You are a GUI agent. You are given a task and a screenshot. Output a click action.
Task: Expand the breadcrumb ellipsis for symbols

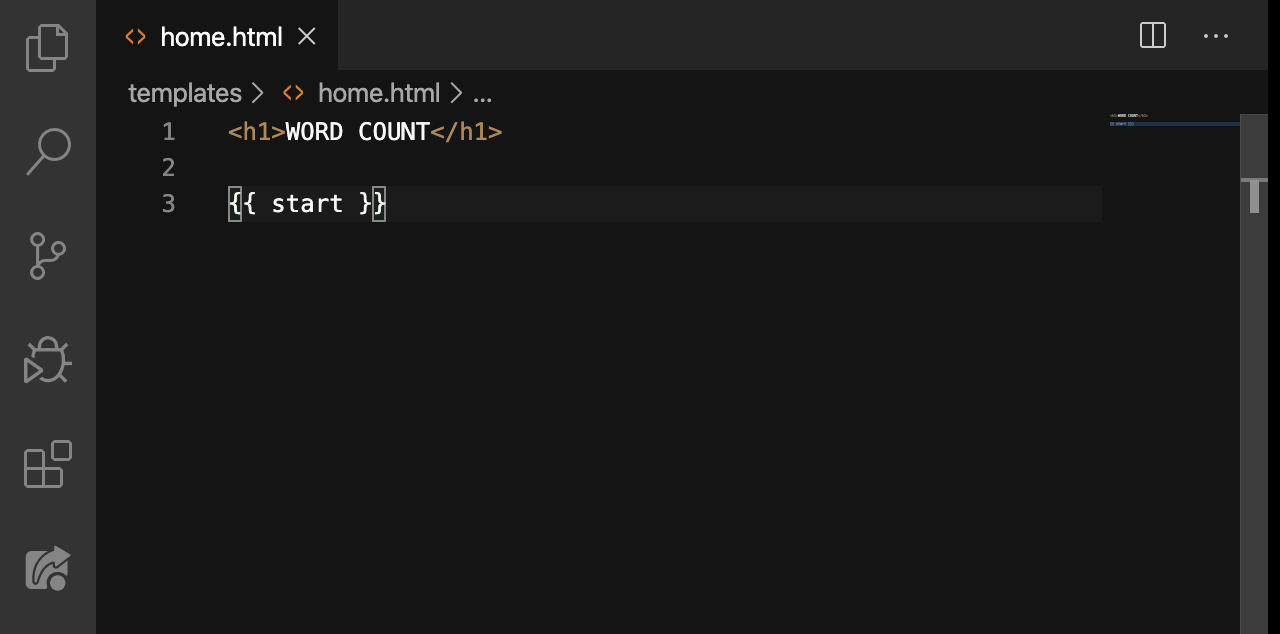tap(483, 93)
